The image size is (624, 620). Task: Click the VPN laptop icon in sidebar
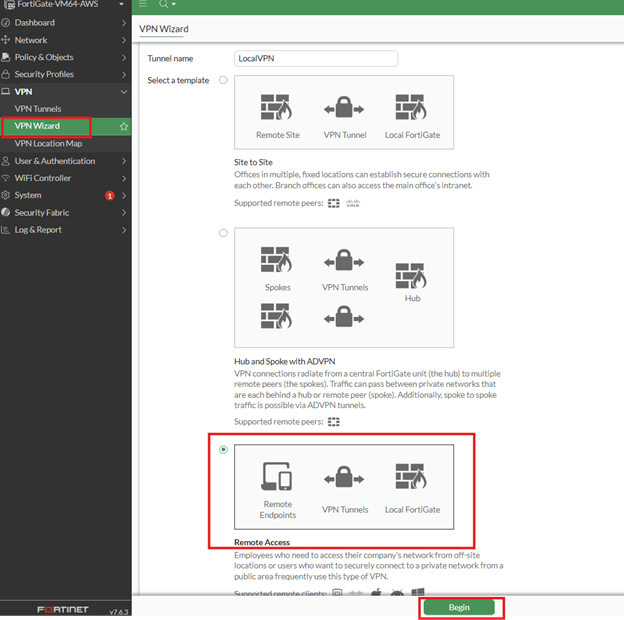pyautogui.click(x=6, y=92)
